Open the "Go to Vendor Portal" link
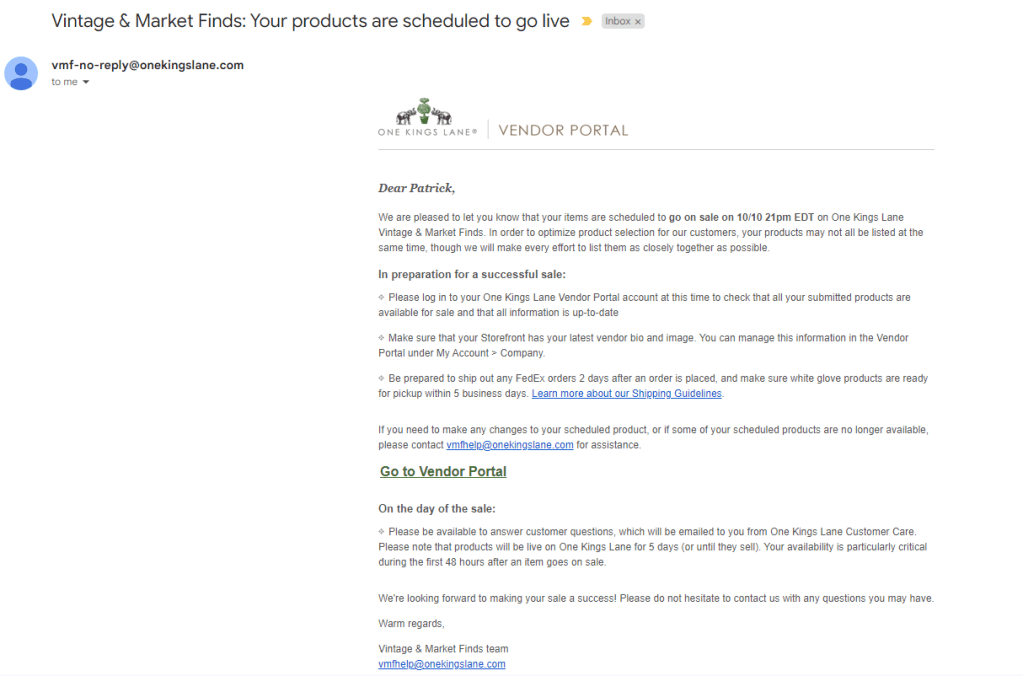 (x=443, y=471)
